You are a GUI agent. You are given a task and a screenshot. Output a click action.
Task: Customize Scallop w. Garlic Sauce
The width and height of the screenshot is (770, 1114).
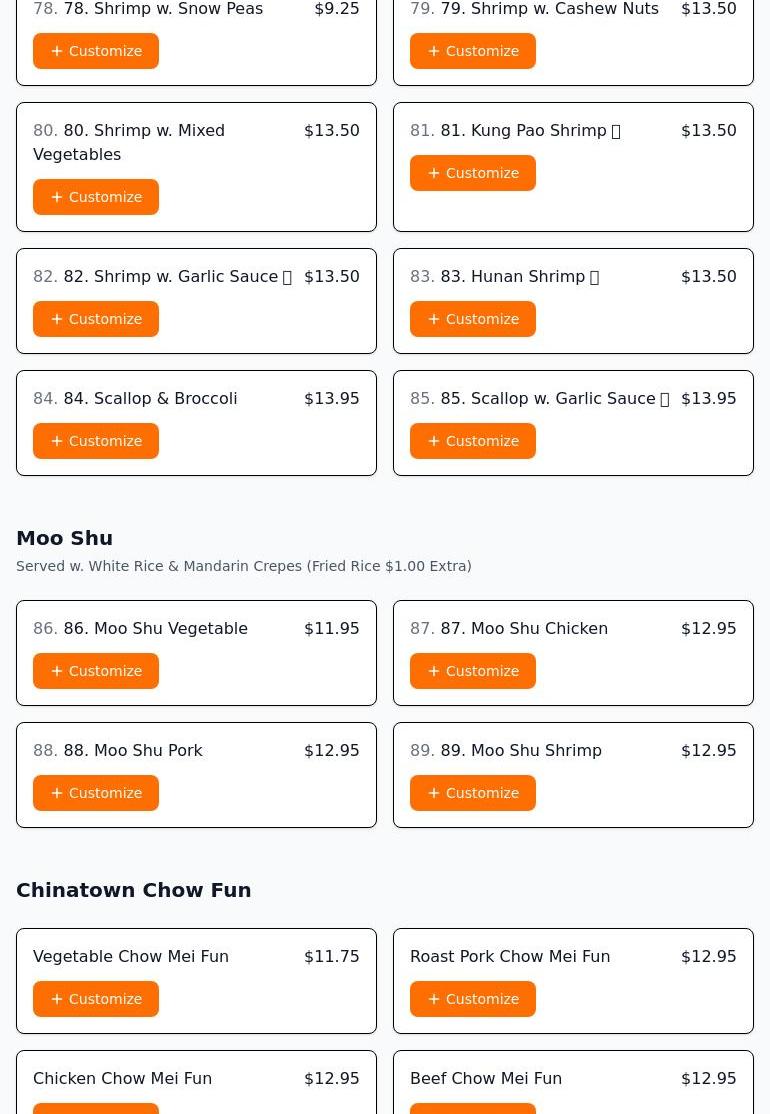(472, 441)
